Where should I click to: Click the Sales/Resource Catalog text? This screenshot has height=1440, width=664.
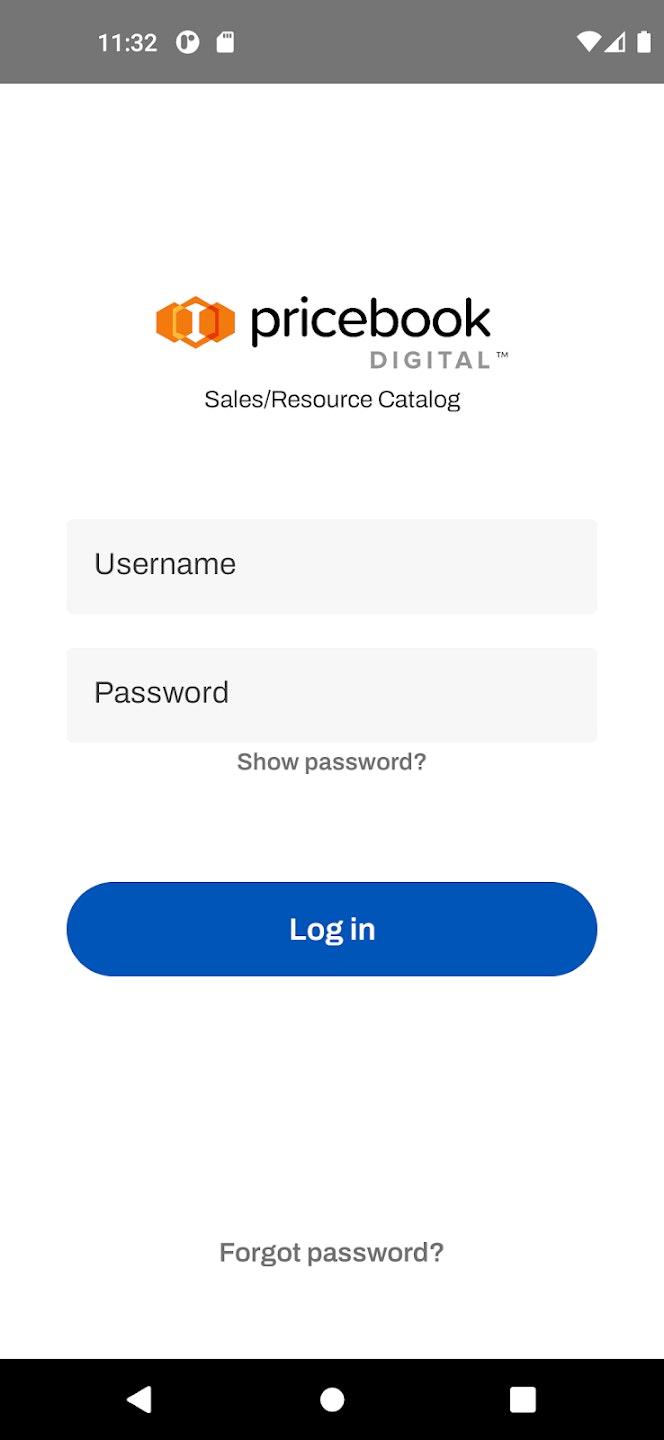(331, 398)
